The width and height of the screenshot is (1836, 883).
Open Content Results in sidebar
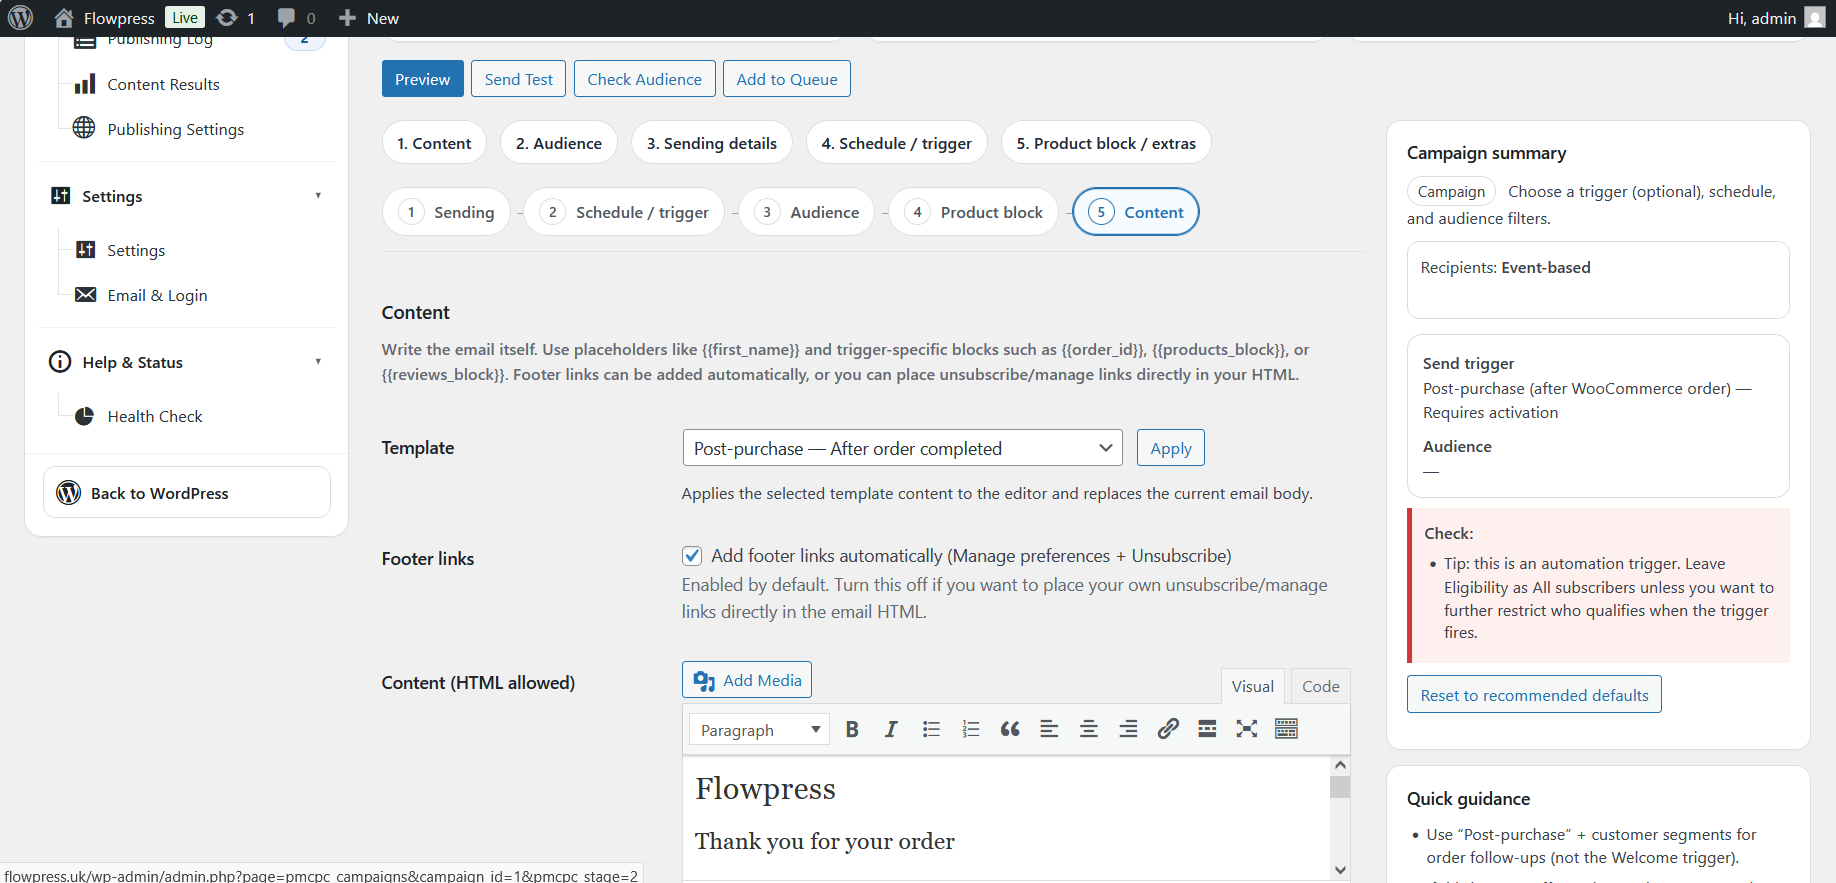(163, 84)
